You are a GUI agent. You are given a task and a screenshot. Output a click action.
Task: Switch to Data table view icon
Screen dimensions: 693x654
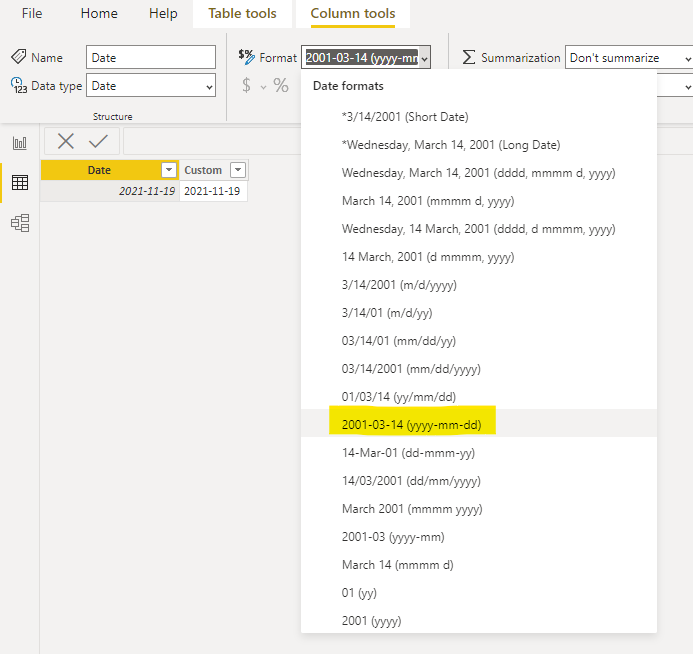point(19,182)
